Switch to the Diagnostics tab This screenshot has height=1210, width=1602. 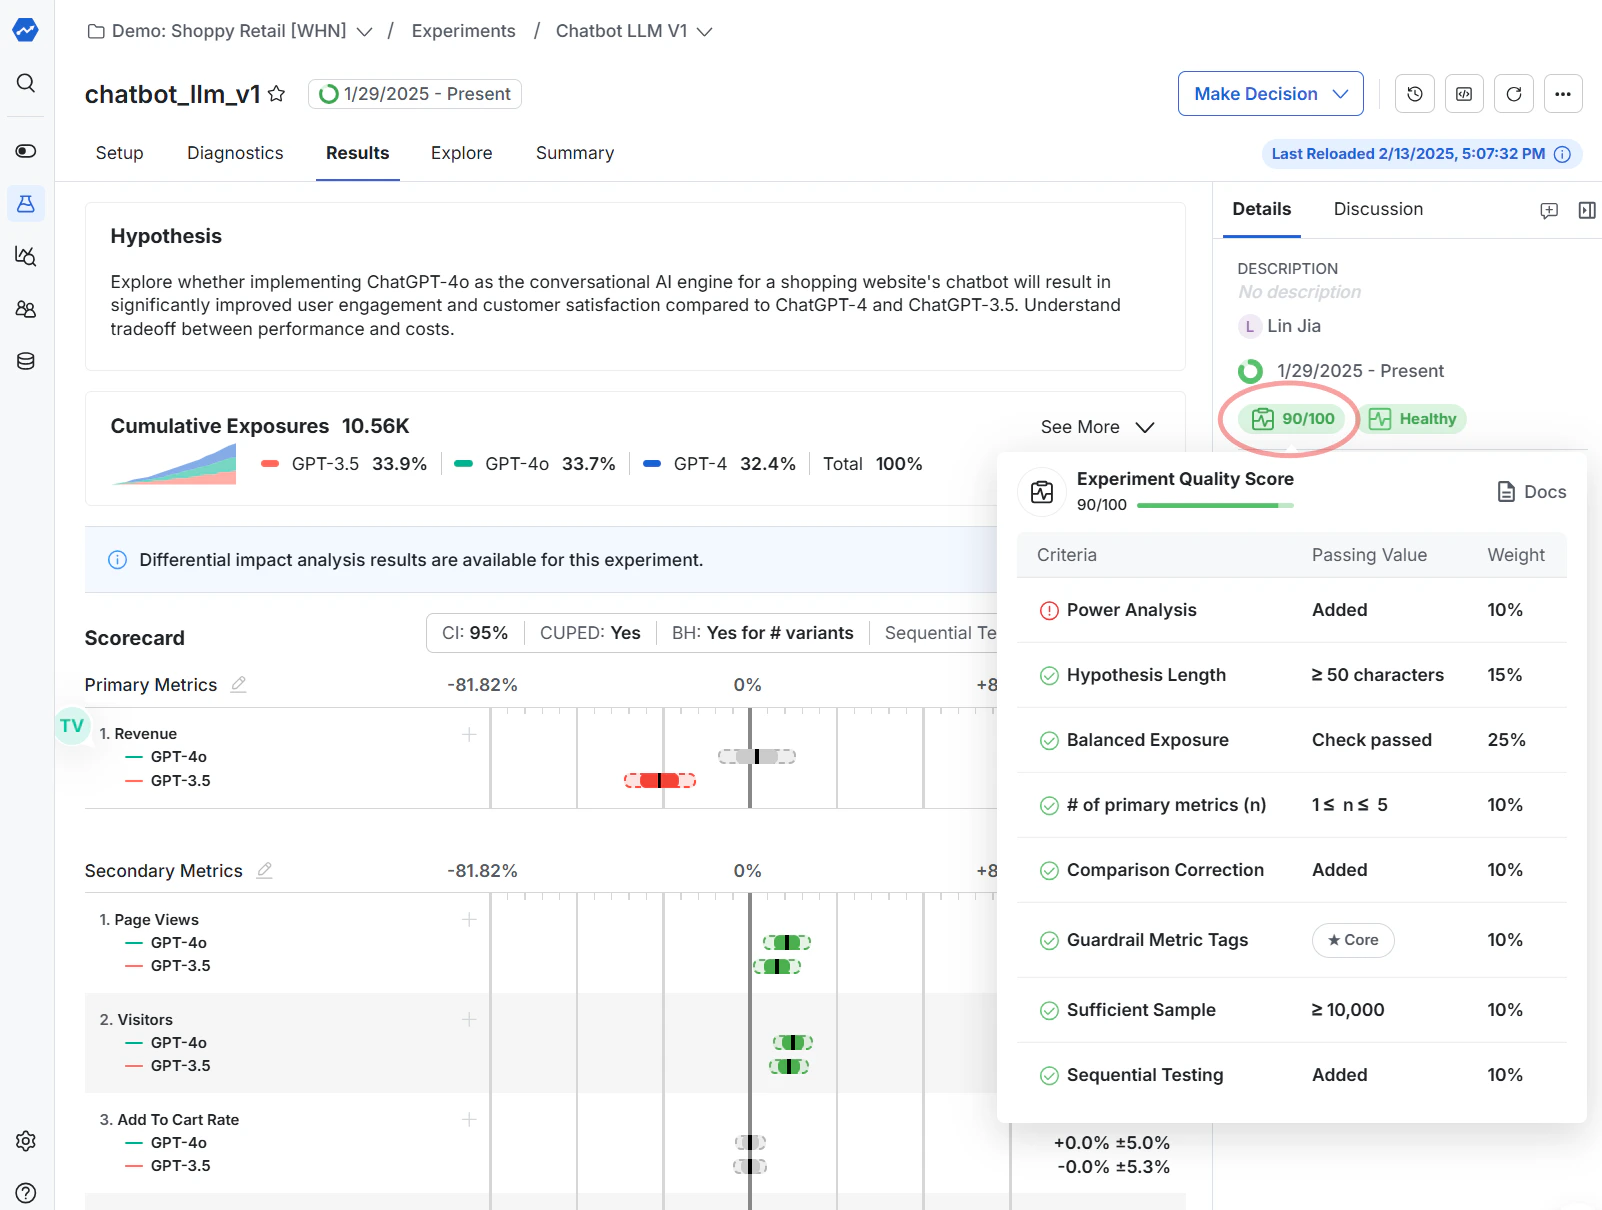tap(235, 153)
